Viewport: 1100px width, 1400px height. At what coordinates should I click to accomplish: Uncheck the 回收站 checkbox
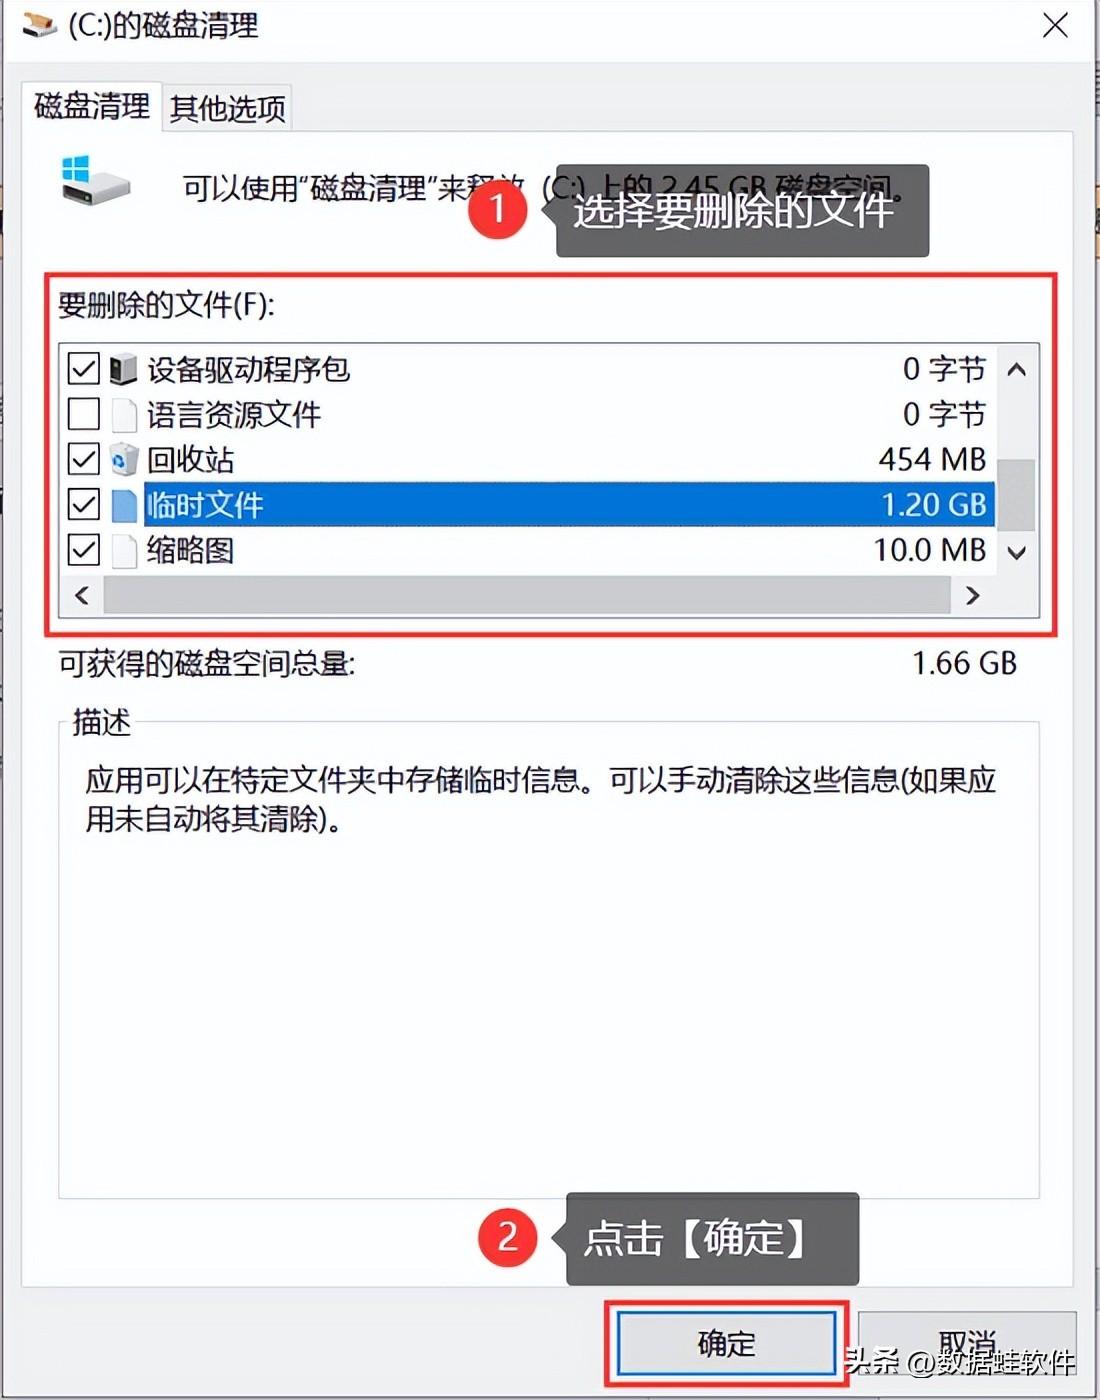[83, 459]
